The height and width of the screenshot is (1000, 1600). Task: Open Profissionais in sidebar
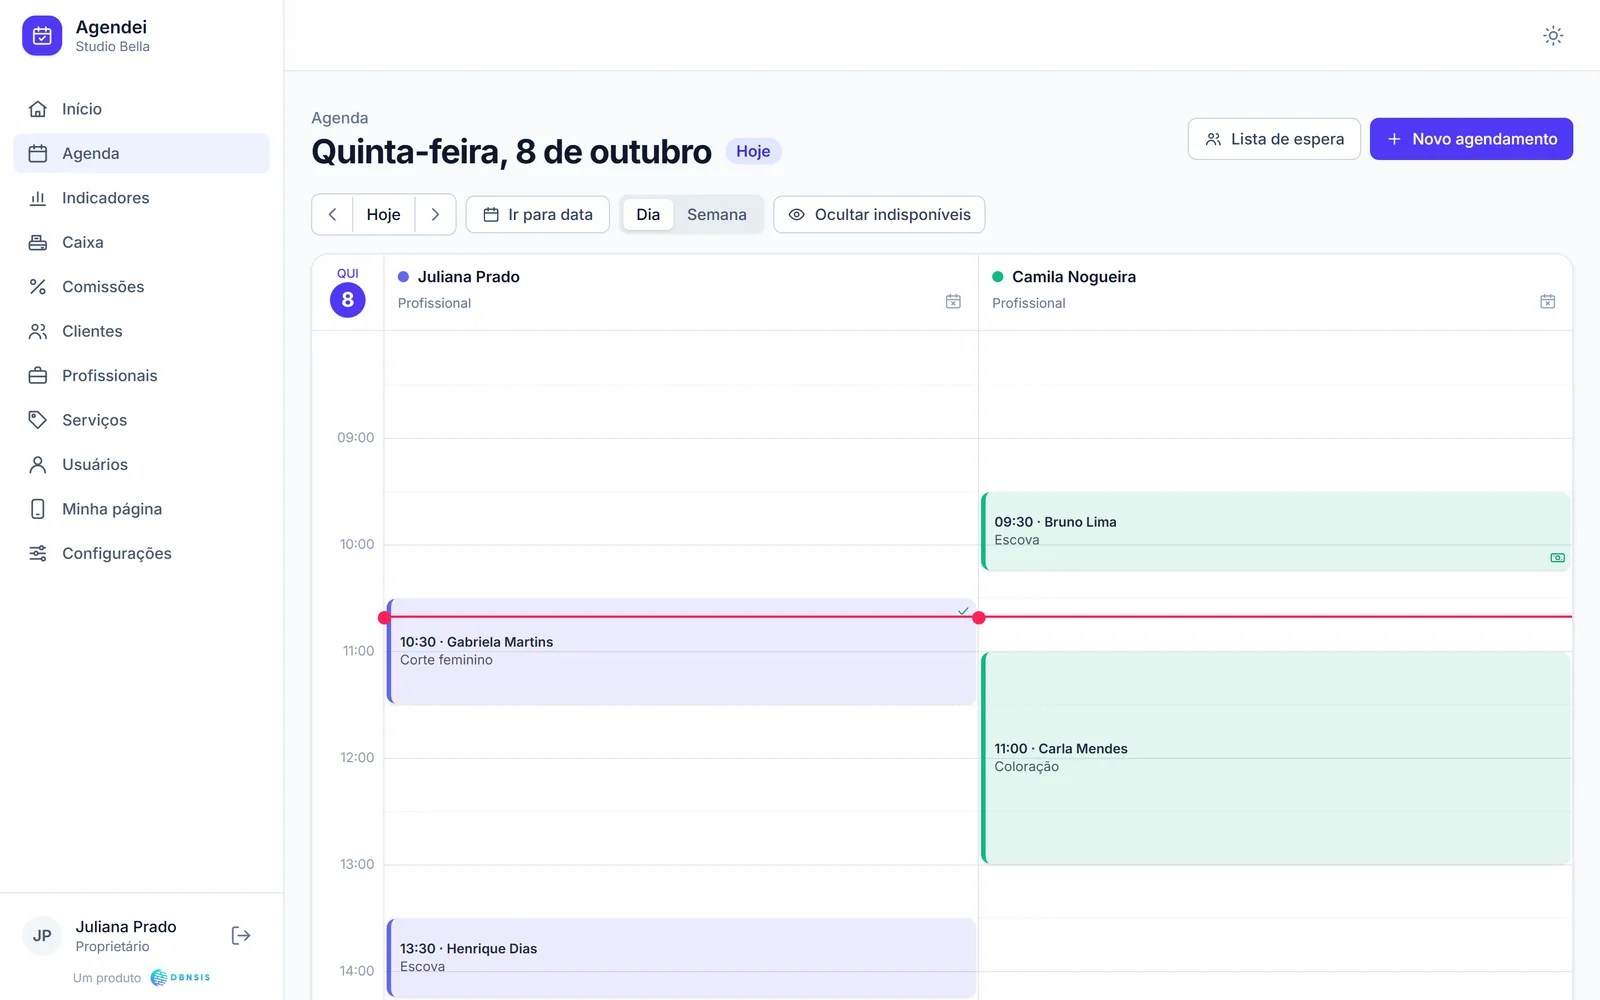(141, 376)
